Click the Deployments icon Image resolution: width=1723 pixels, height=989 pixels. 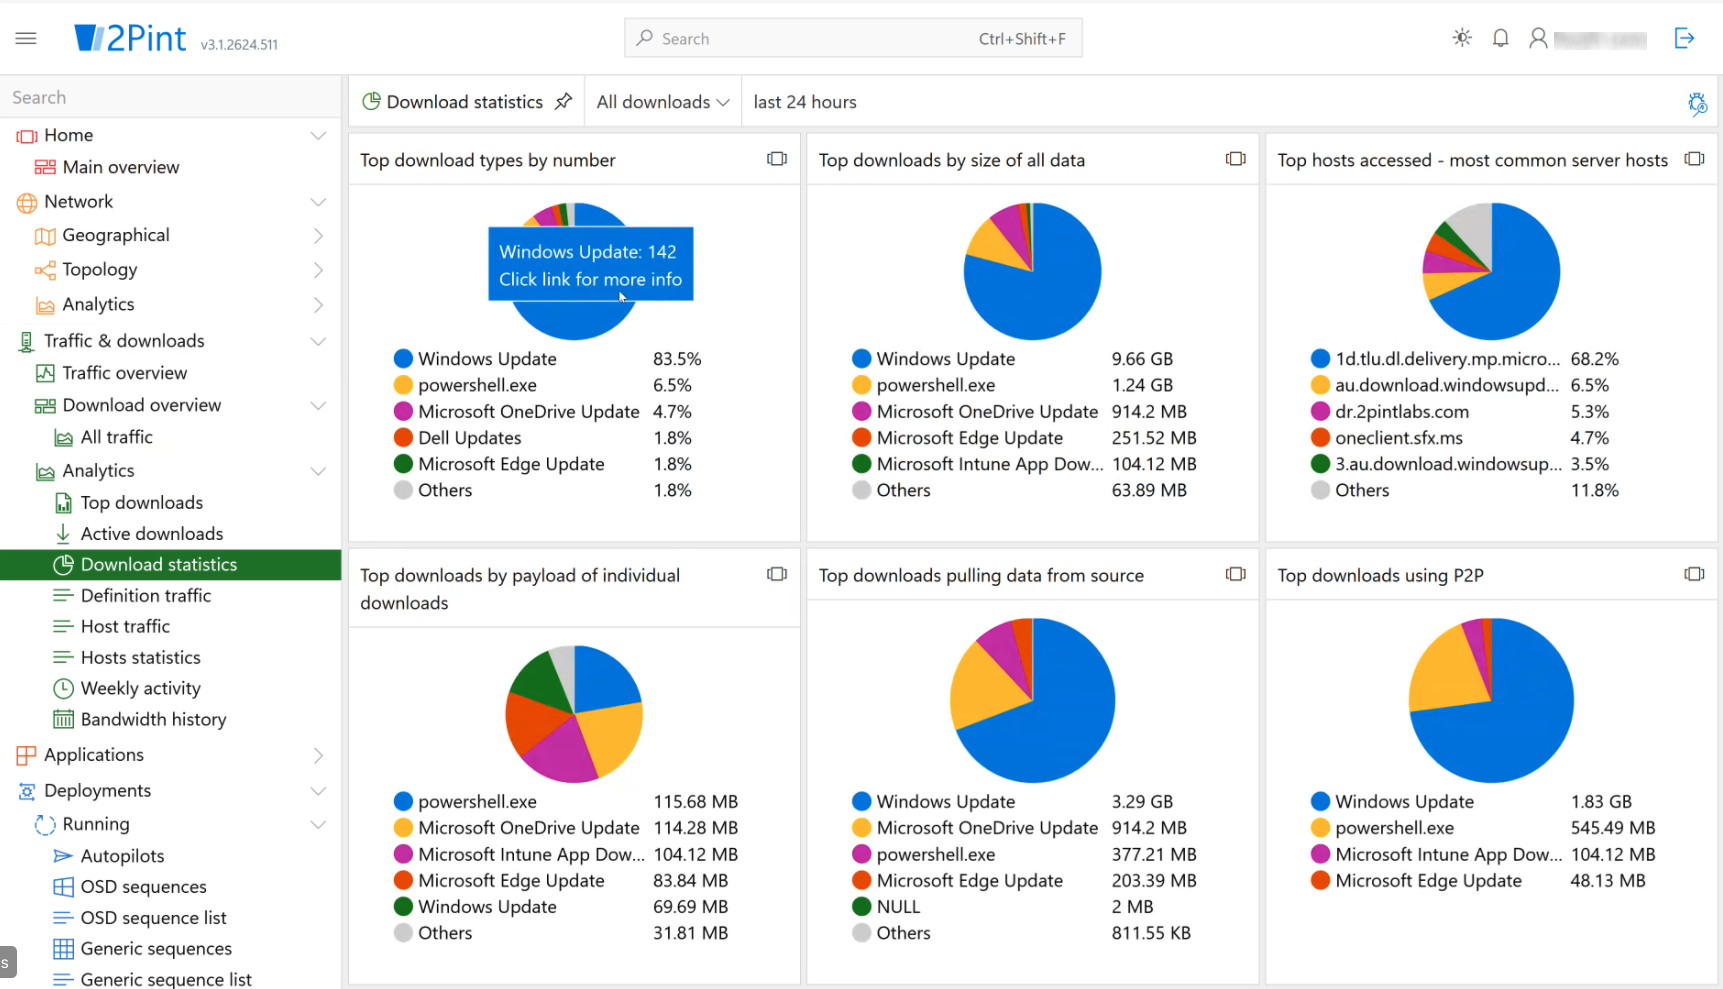[27, 791]
